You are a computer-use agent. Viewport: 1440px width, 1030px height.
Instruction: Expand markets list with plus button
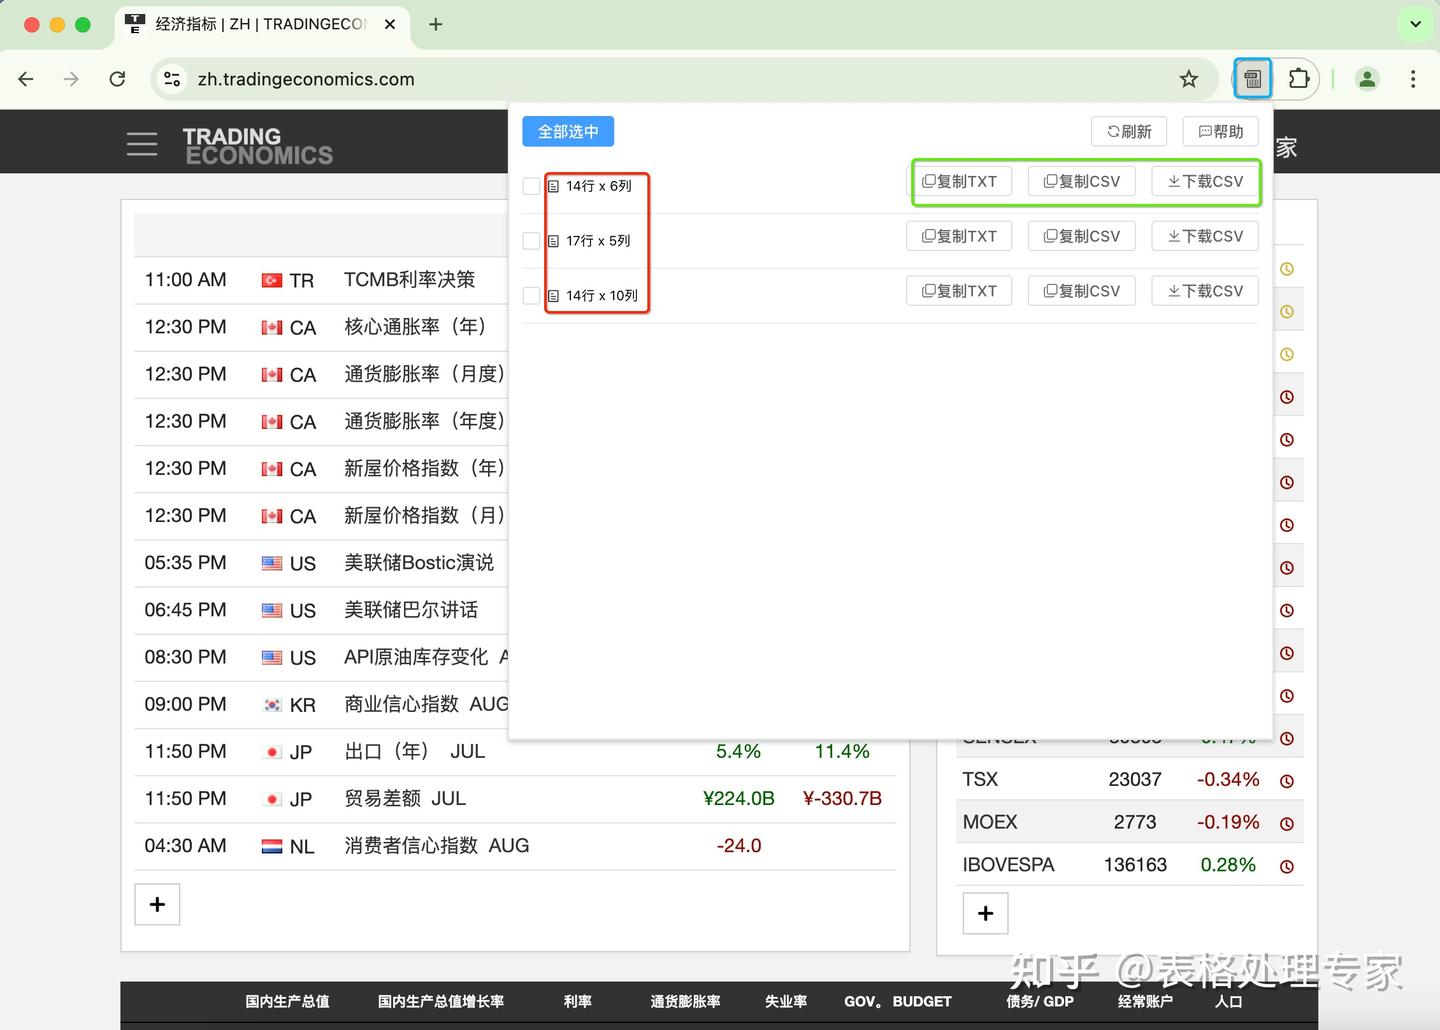tap(985, 913)
